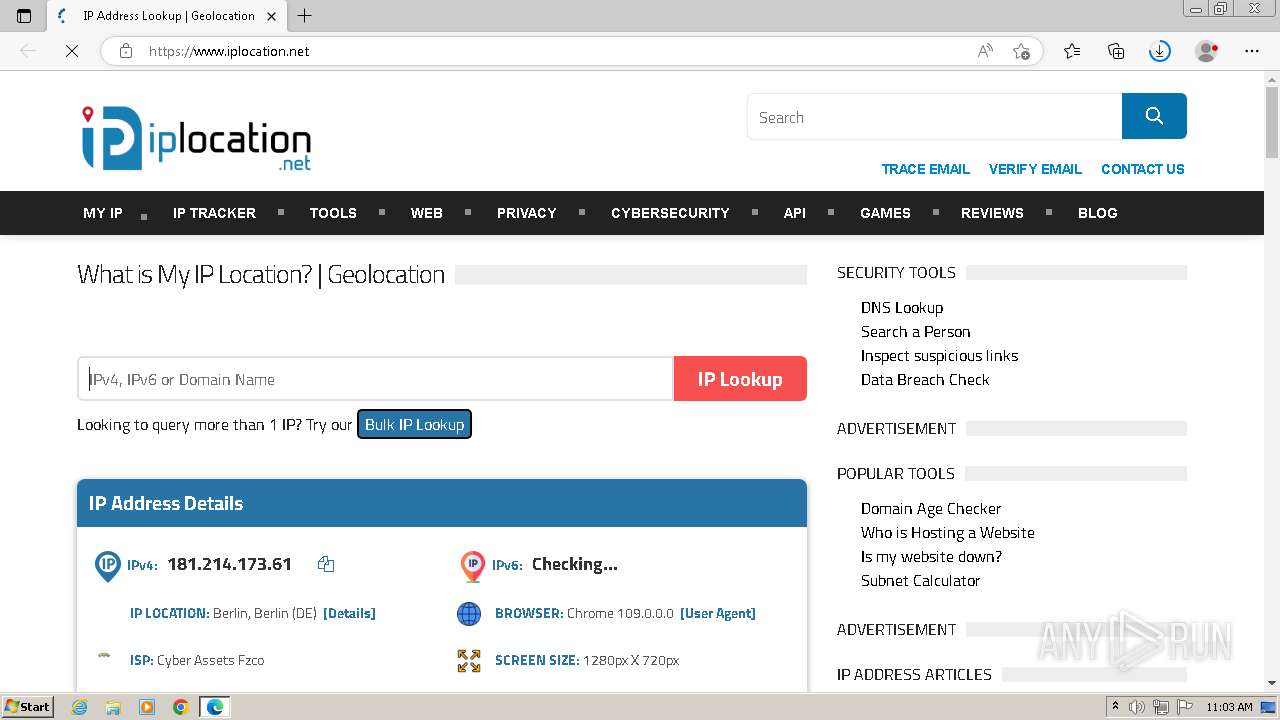Open the [Details] location link
1280x720 pixels.
[349, 613]
